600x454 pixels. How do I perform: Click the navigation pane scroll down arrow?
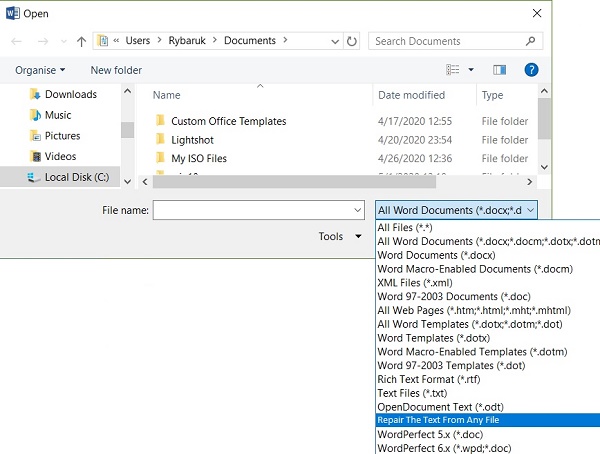(128, 181)
